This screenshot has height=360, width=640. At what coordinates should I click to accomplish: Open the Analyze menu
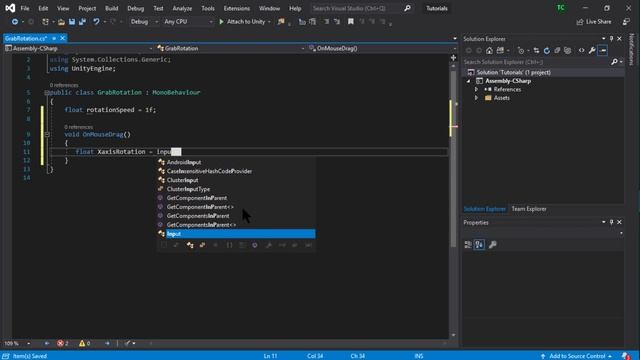coord(182,8)
